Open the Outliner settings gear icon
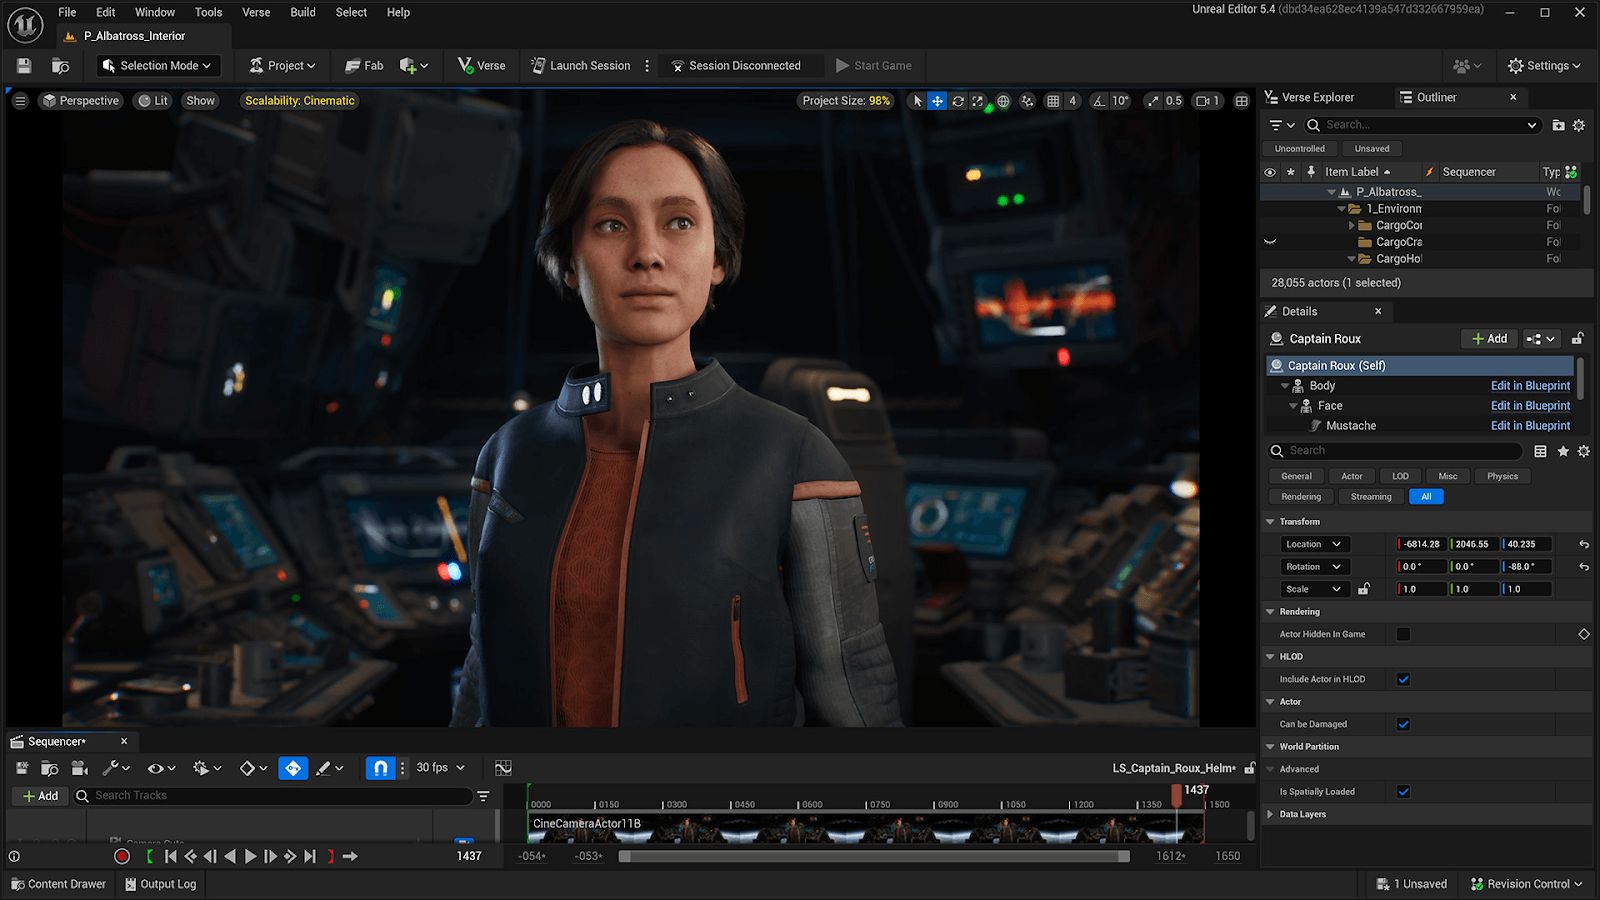 1578,125
